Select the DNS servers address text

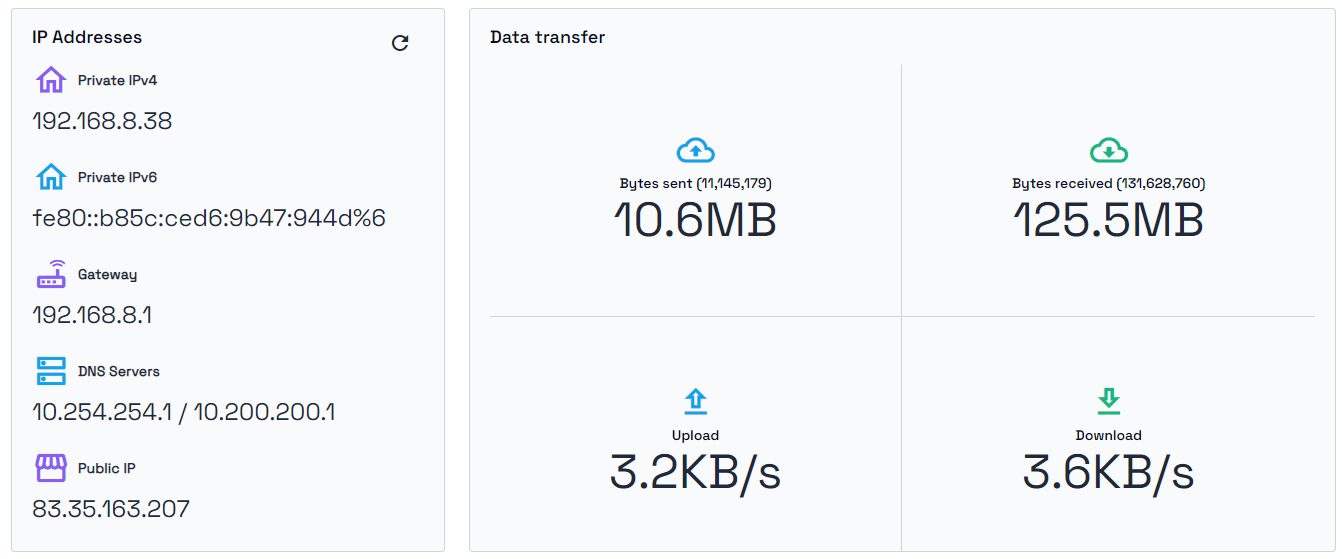184,412
